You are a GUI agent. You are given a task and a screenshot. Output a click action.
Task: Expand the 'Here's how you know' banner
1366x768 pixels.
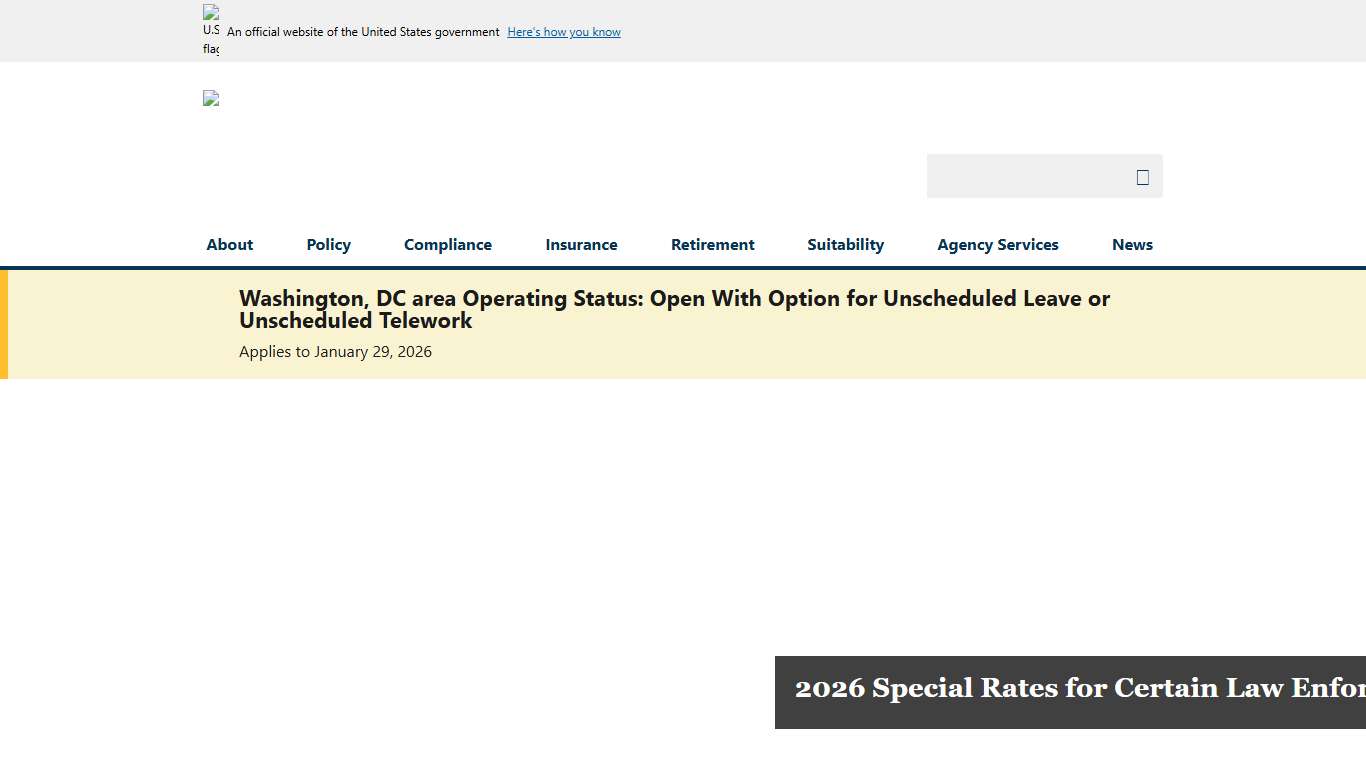pyautogui.click(x=563, y=32)
